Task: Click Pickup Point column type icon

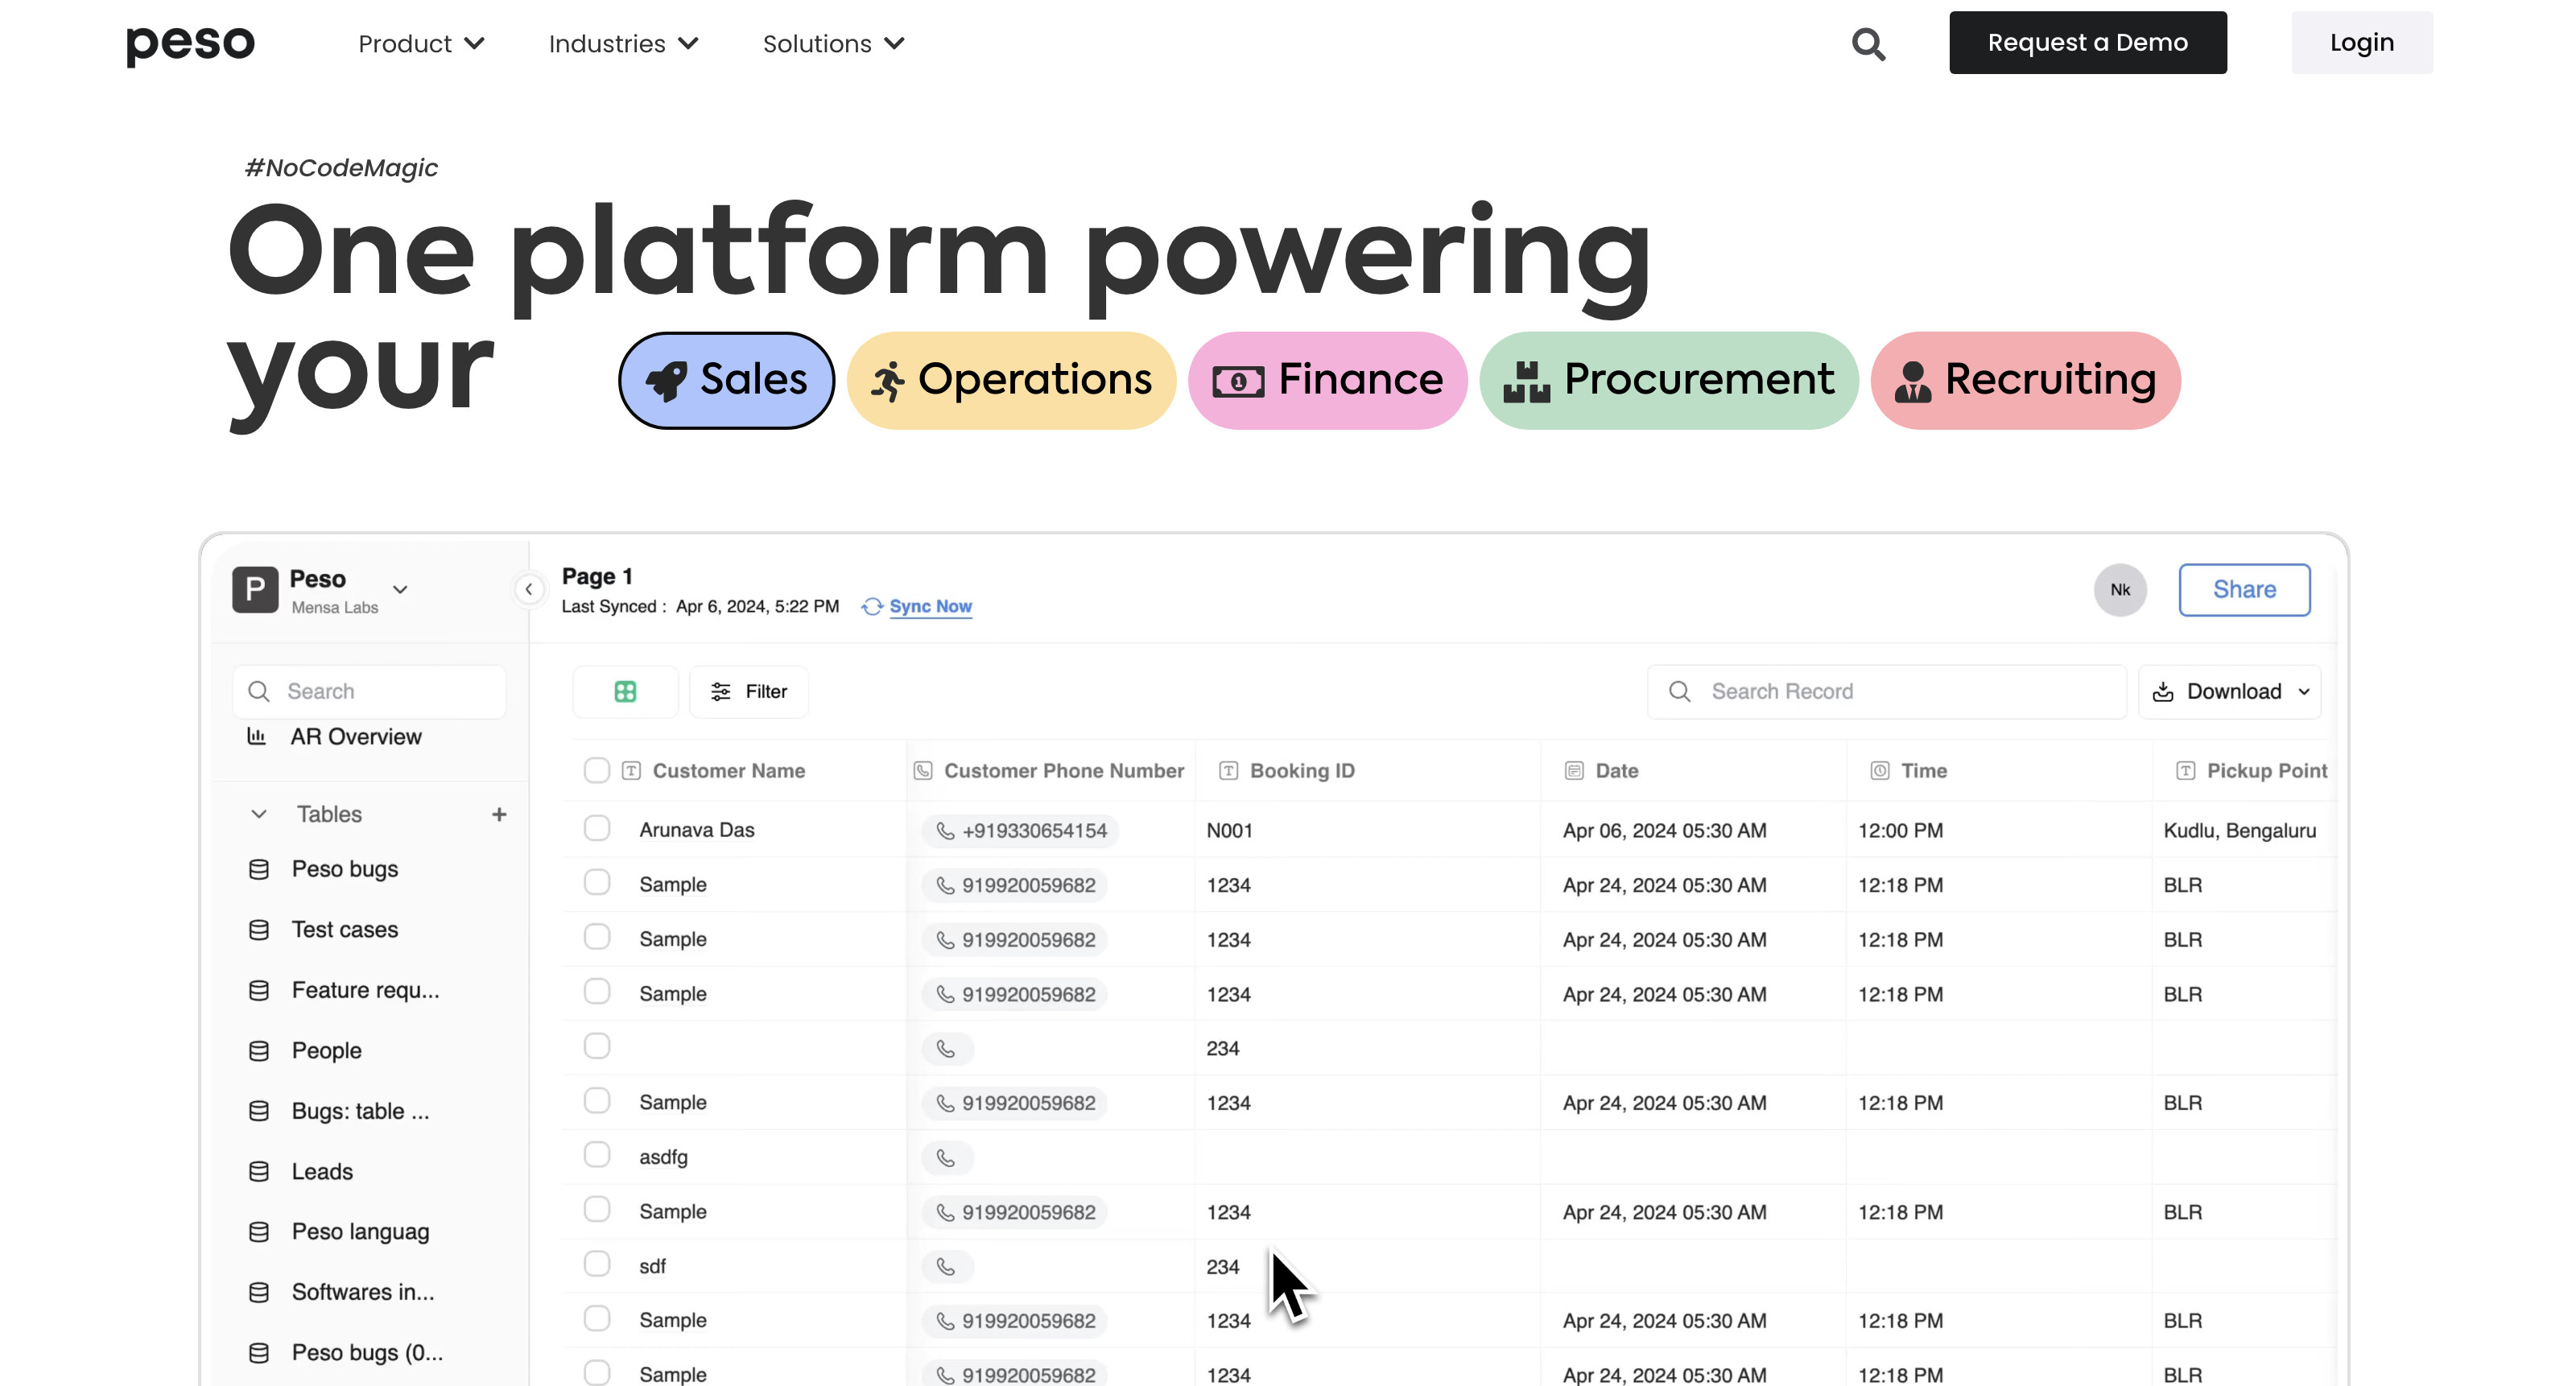Action: point(2186,771)
